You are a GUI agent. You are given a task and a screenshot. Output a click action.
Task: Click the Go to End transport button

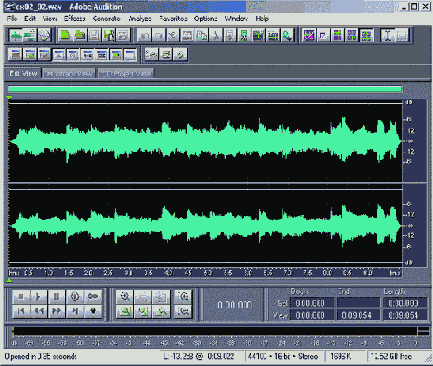point(75,311)
